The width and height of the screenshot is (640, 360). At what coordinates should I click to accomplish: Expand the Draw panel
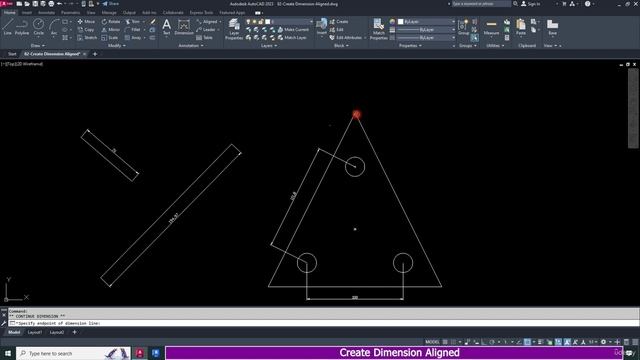coord(38,46)
